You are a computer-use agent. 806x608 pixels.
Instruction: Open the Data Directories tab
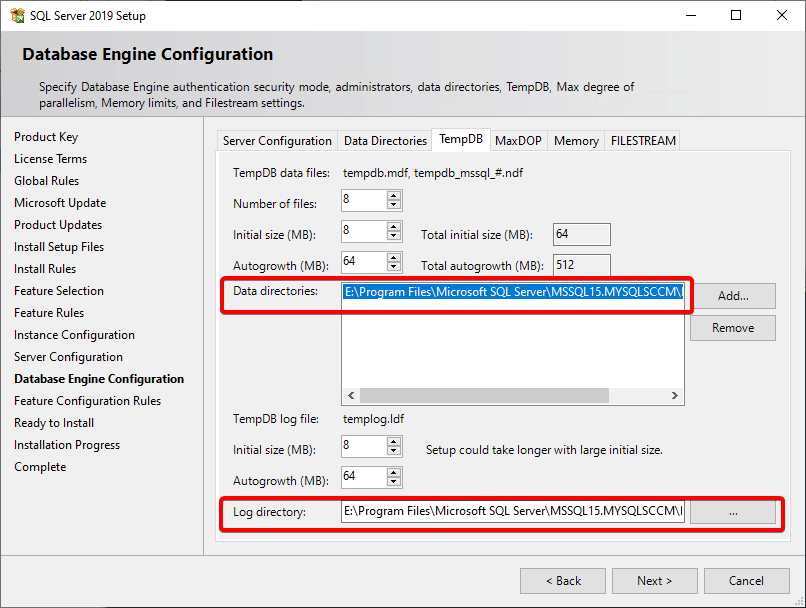(385, 141)
